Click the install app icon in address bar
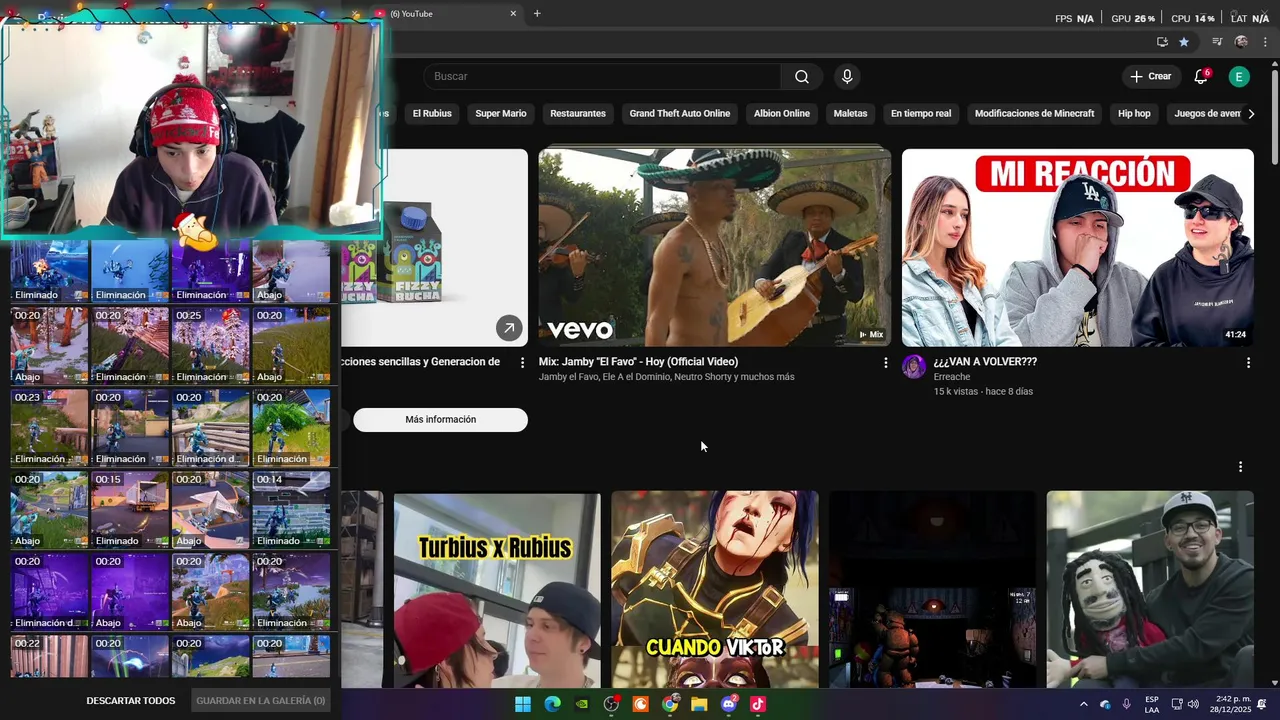The image size is (1280, 720). [1162, 42]
